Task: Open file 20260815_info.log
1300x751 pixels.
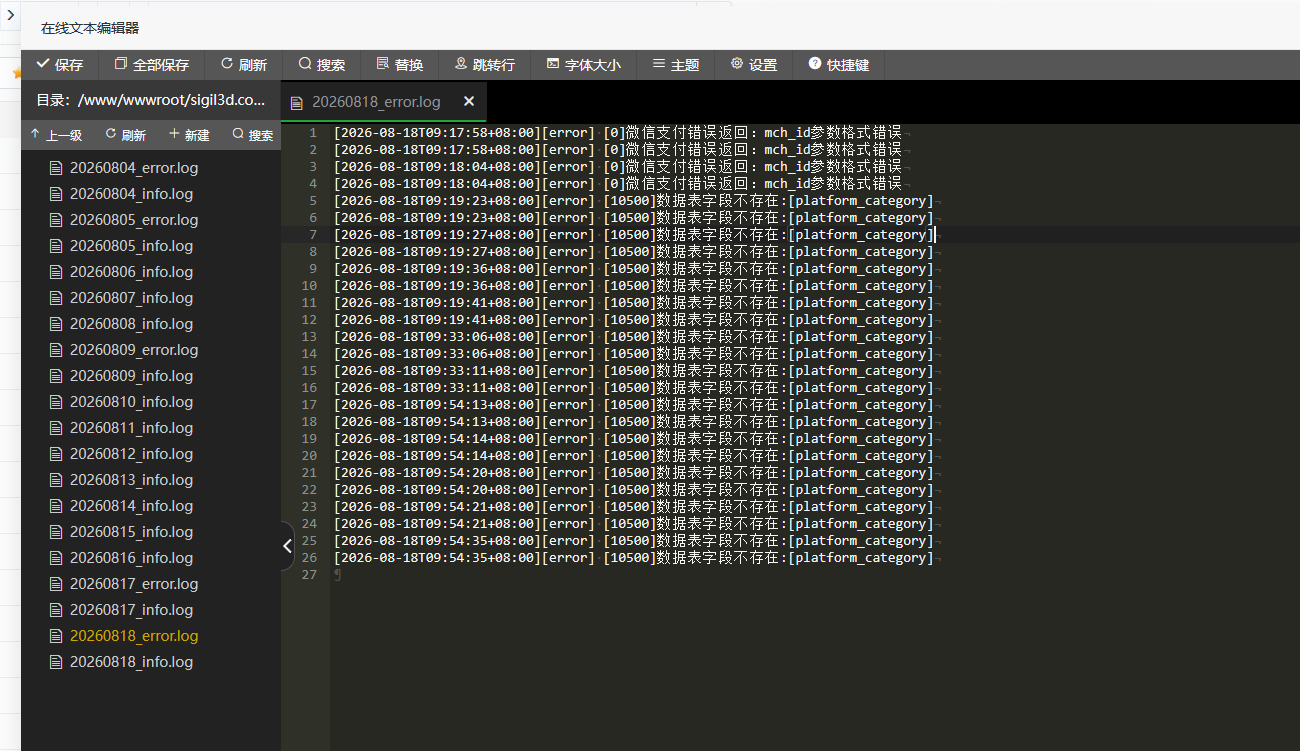Action: pos(131,532)
